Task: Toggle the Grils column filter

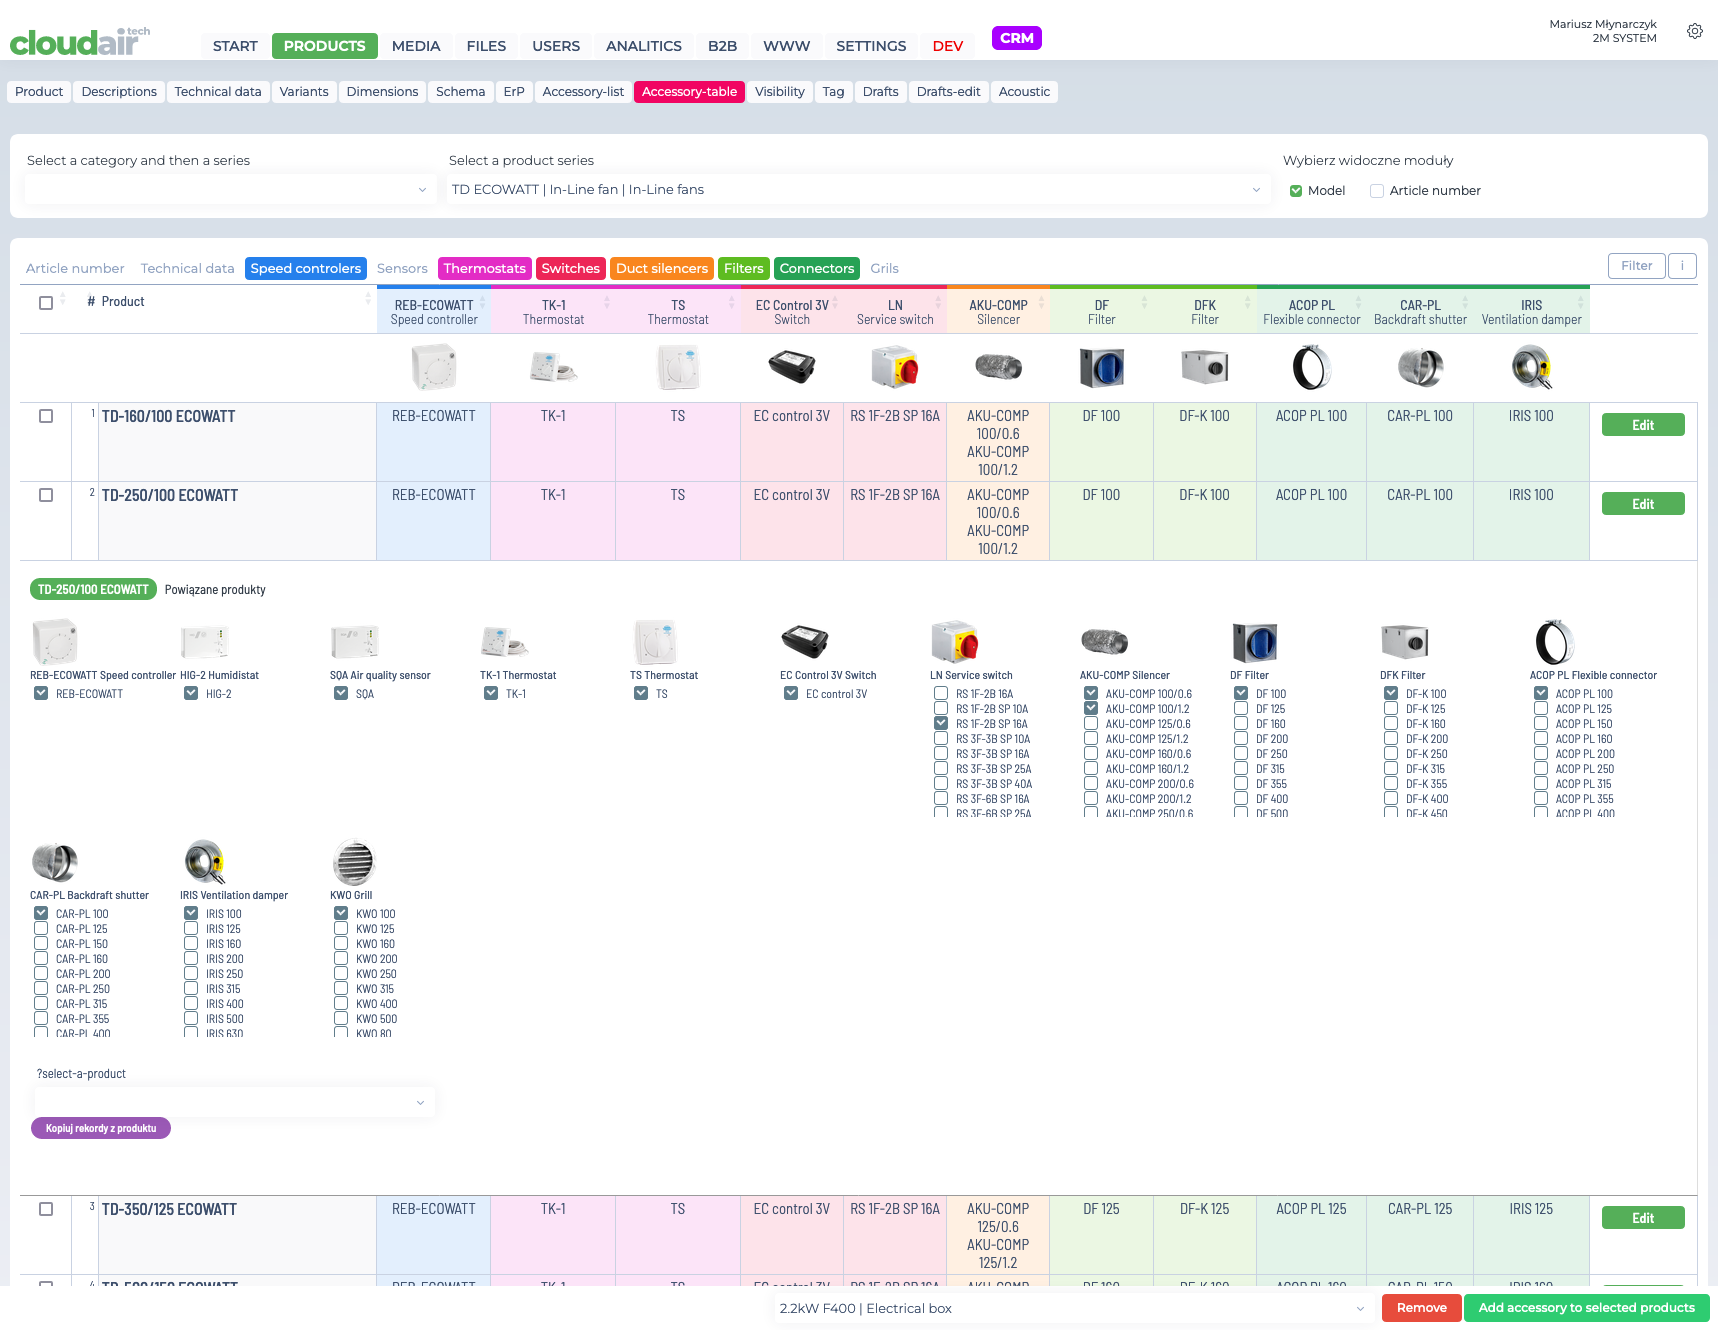Action: click(x=884, y=268)
